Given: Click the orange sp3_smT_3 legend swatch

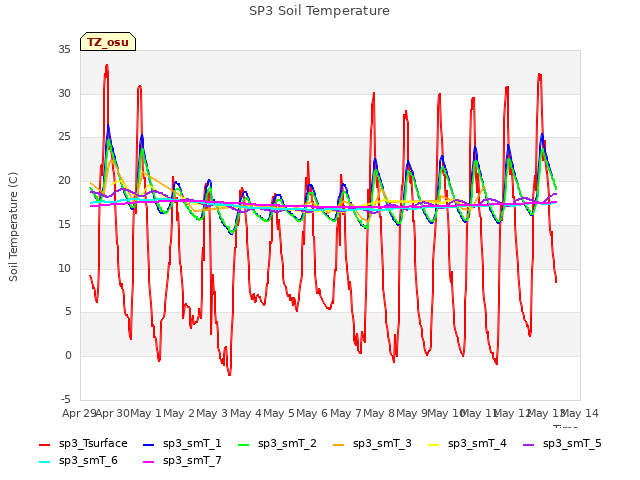Looking at the screenshot, I should tap(339, 444).
